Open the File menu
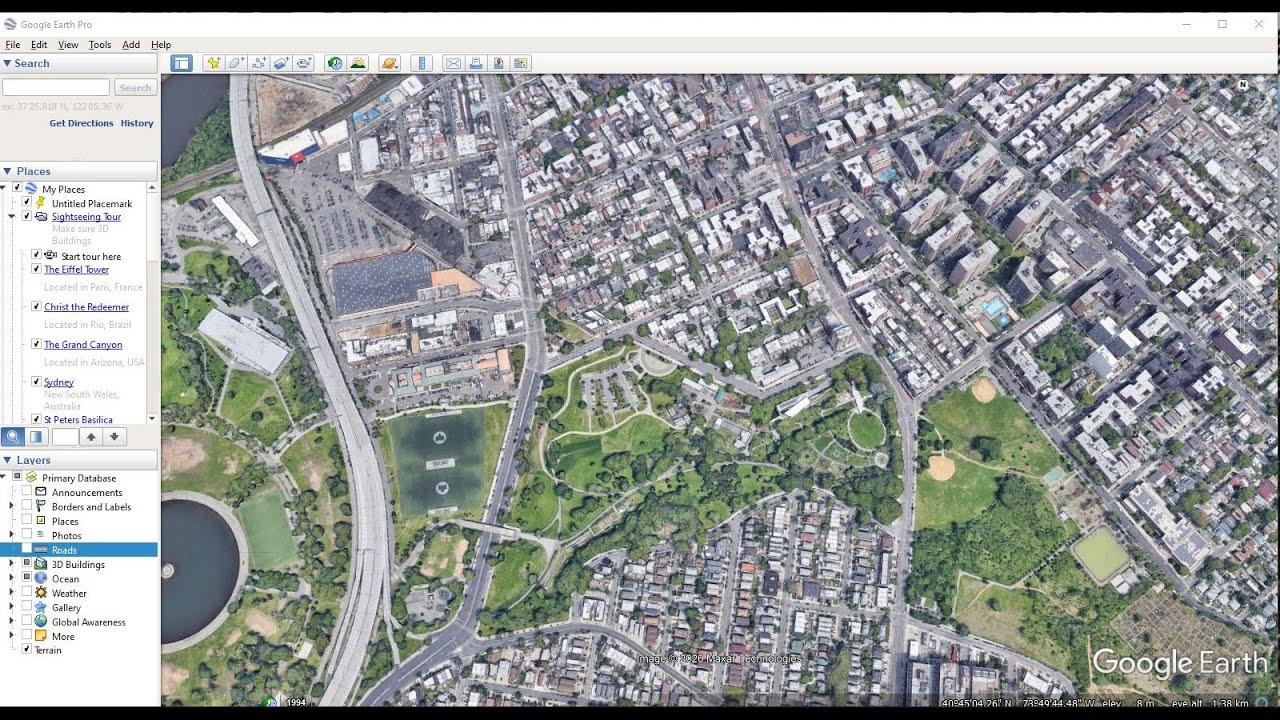This screenshot has height=720, width=1280. [13, 45]
